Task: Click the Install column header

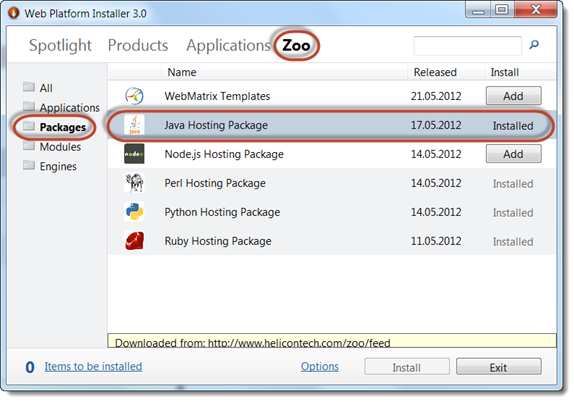Action: point(504,72)
